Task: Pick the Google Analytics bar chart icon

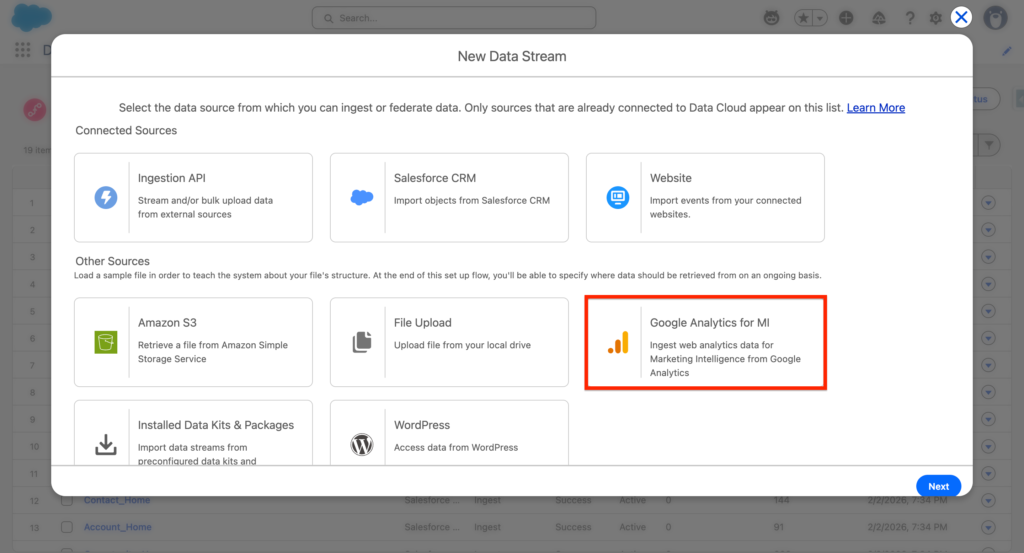Action: 618,343
